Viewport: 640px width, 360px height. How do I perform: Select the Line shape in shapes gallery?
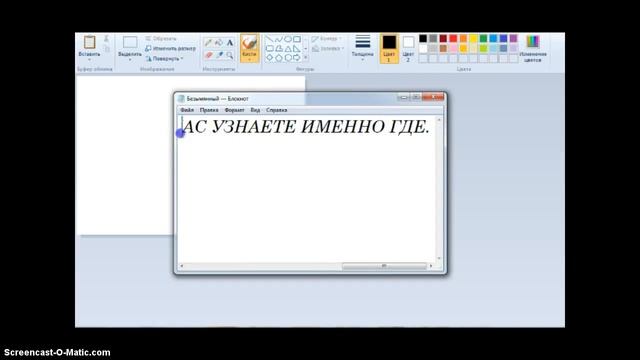click(269, 39)
